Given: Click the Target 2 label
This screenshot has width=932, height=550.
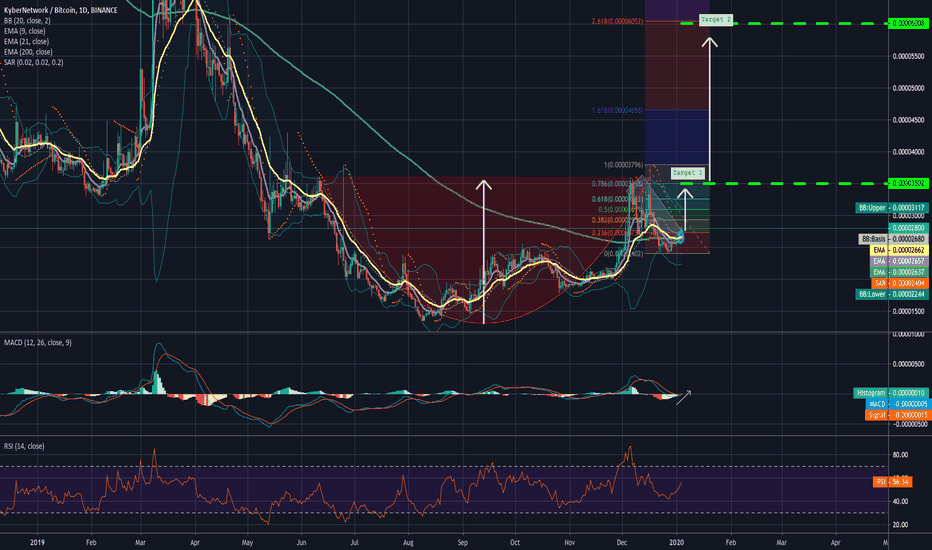Looking at the screenshot, I should point(716,20).
